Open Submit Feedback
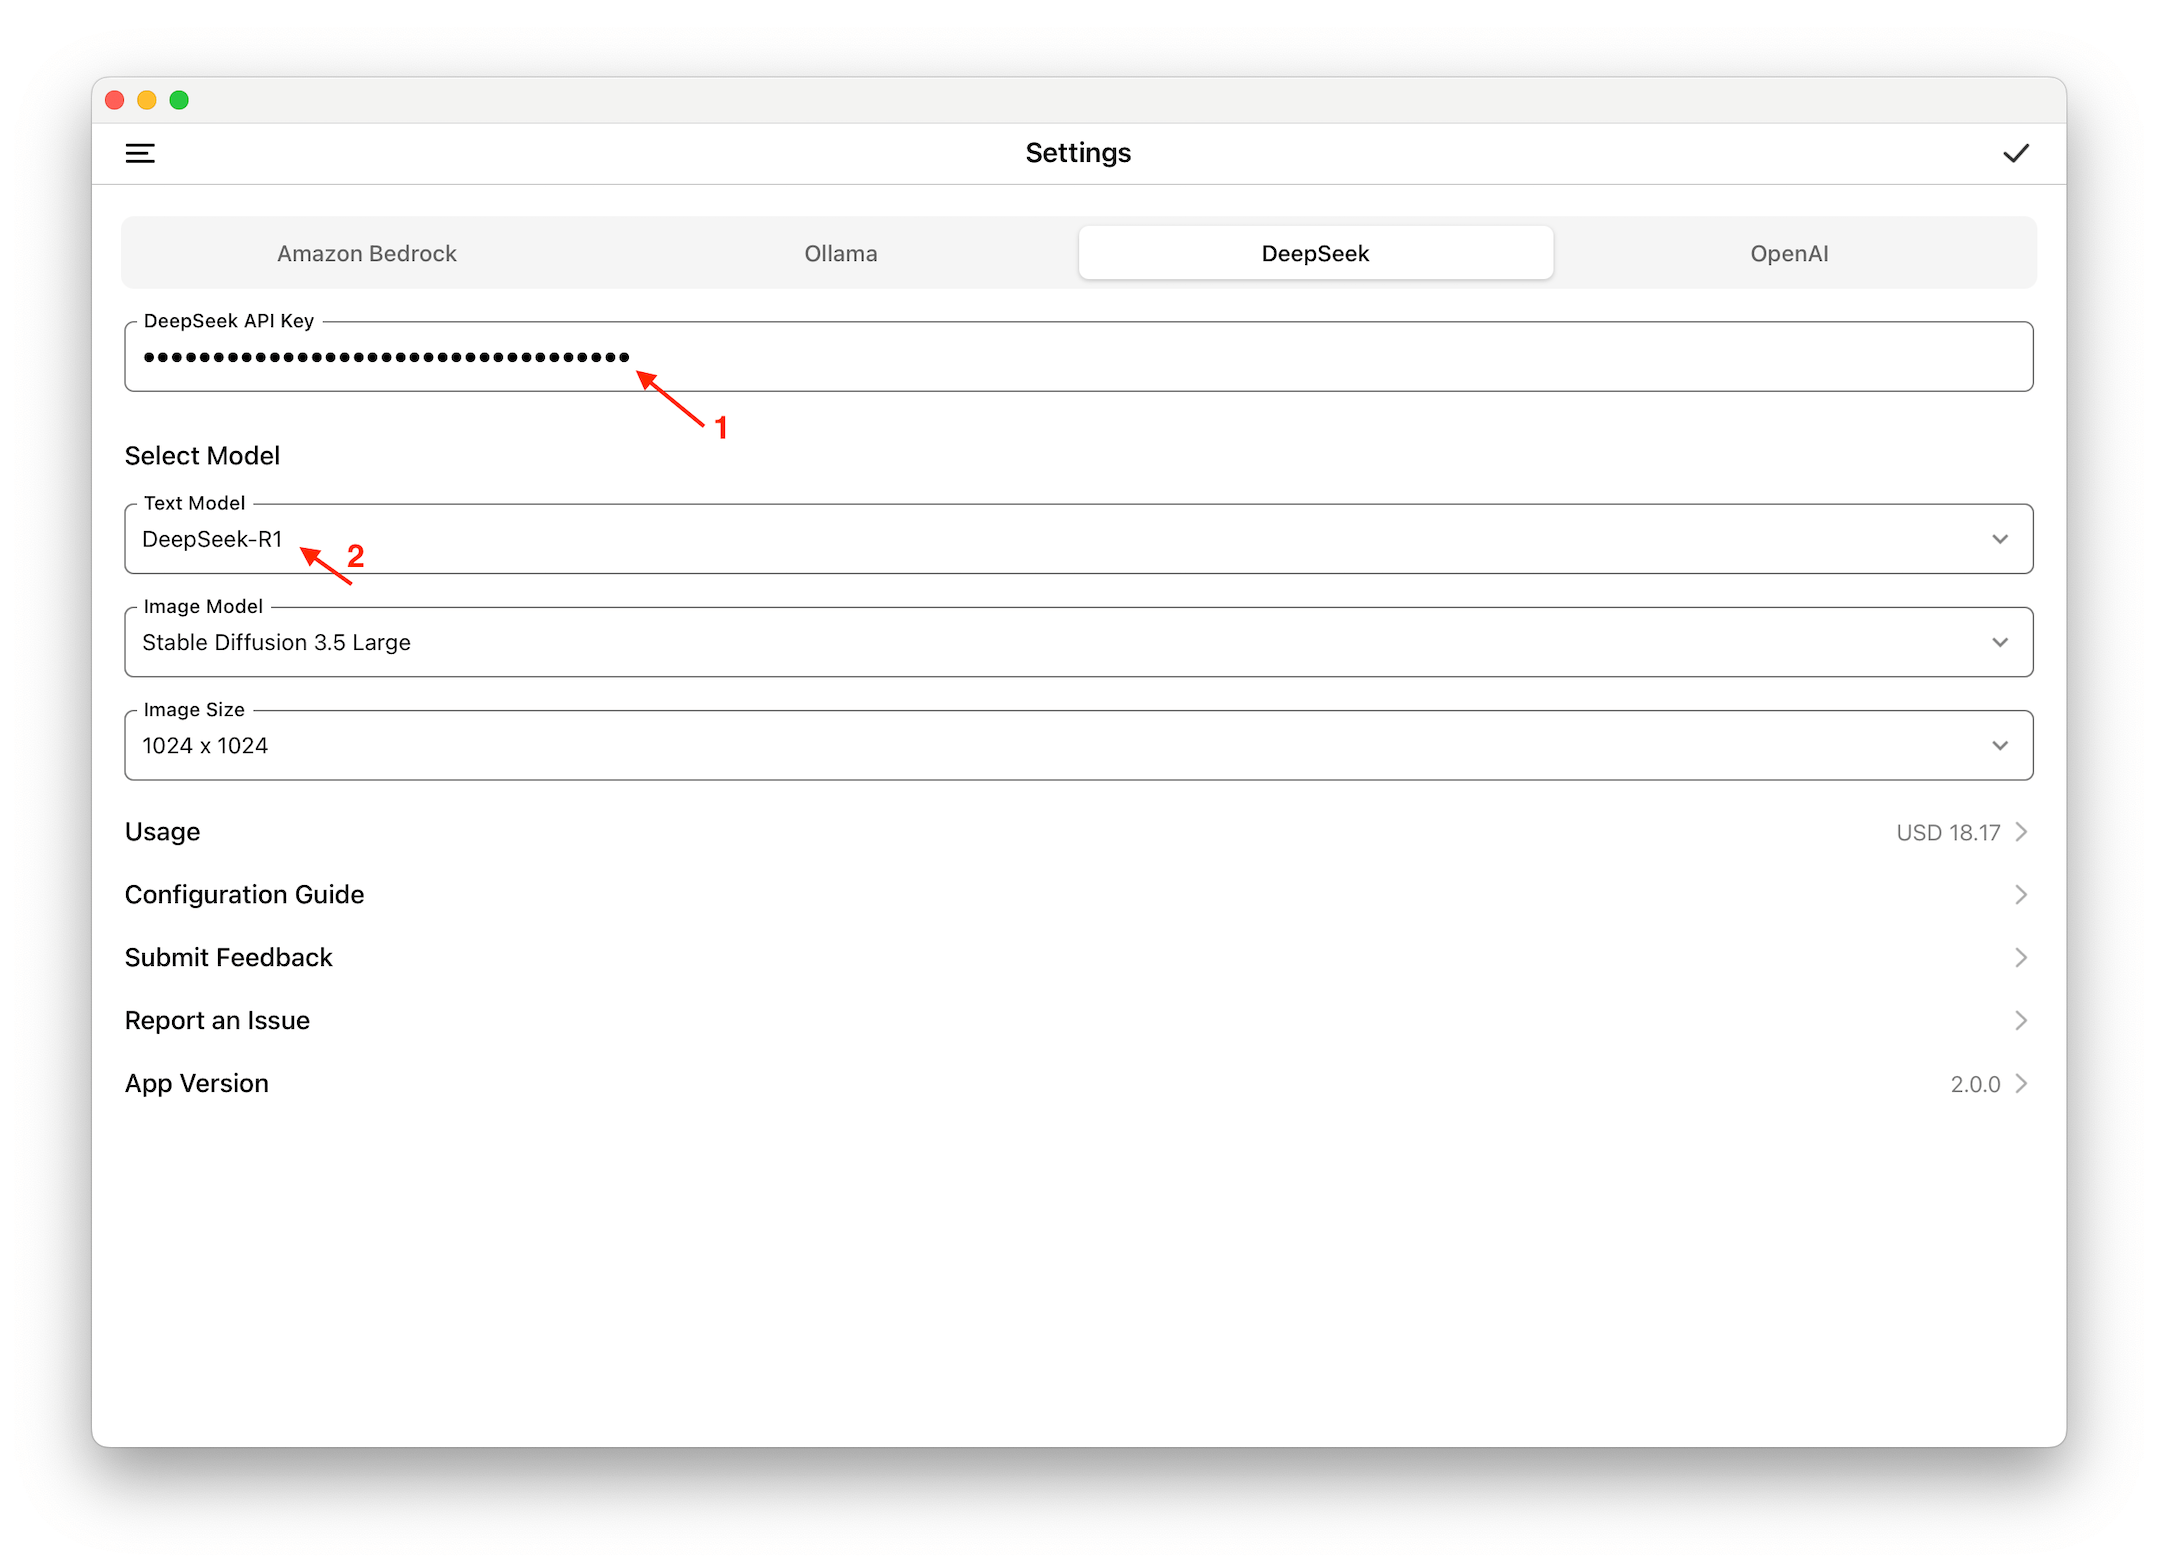2160x1560 pixels. click(1078, 958)
